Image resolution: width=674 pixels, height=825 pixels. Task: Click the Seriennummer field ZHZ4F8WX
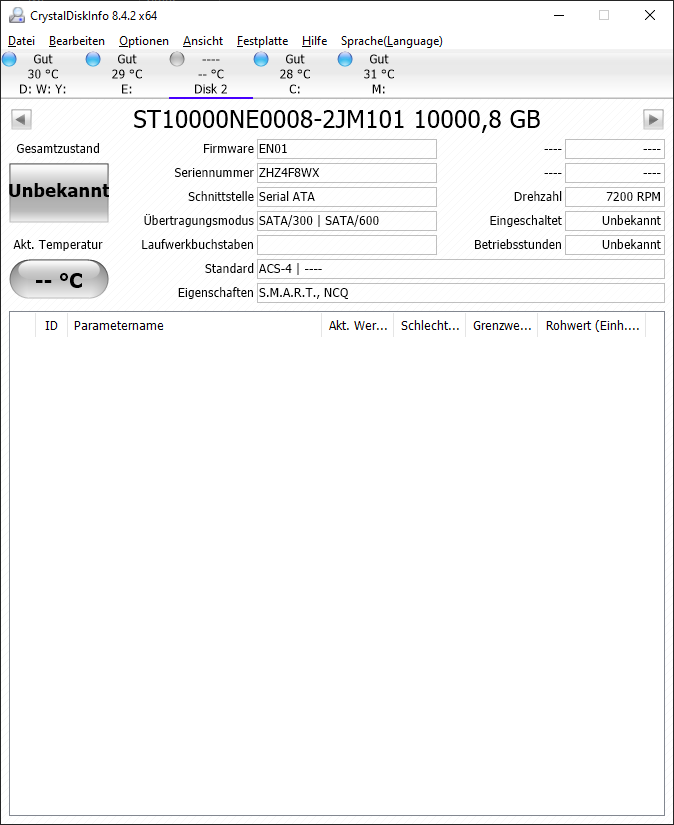tap(347, 173)
